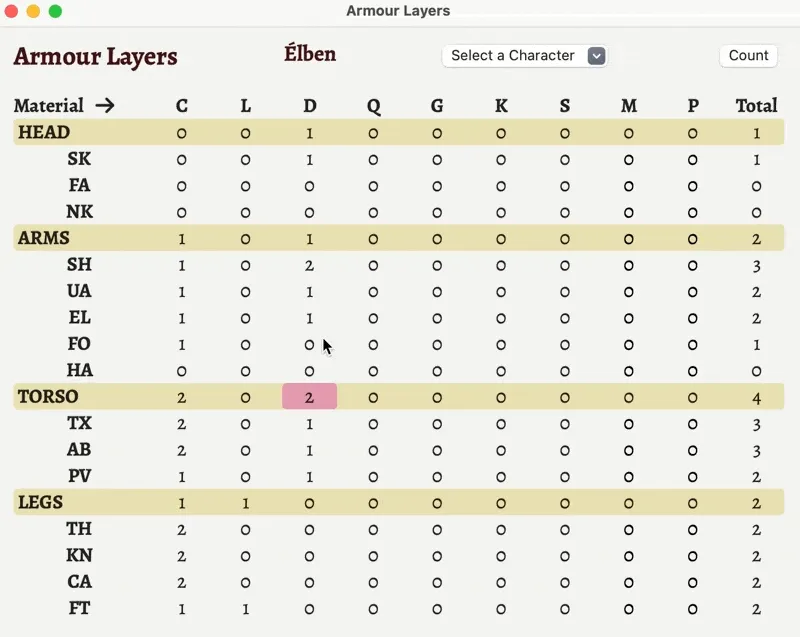This screenshot has width=800, height=637.
Task: Click the Armour Layers heading
Action: pyautogui.click(x=95, y=57)
